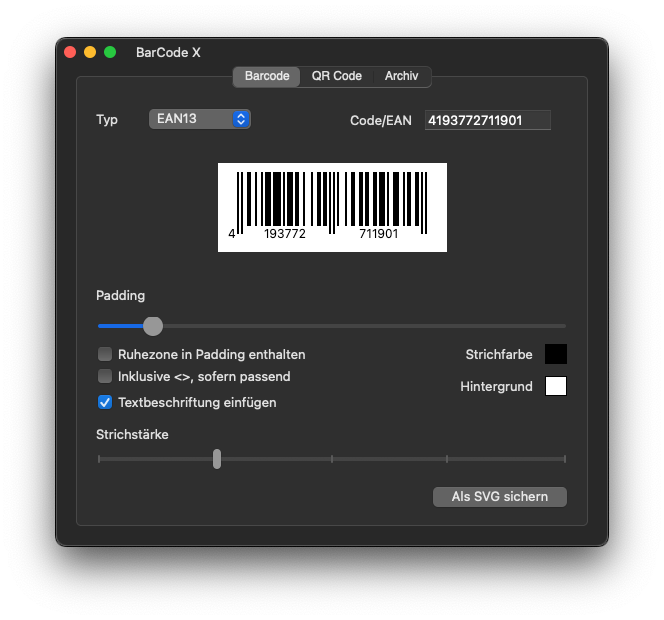Enable Ruhezone in Padding enthalten checkbox

pos(105,354)
